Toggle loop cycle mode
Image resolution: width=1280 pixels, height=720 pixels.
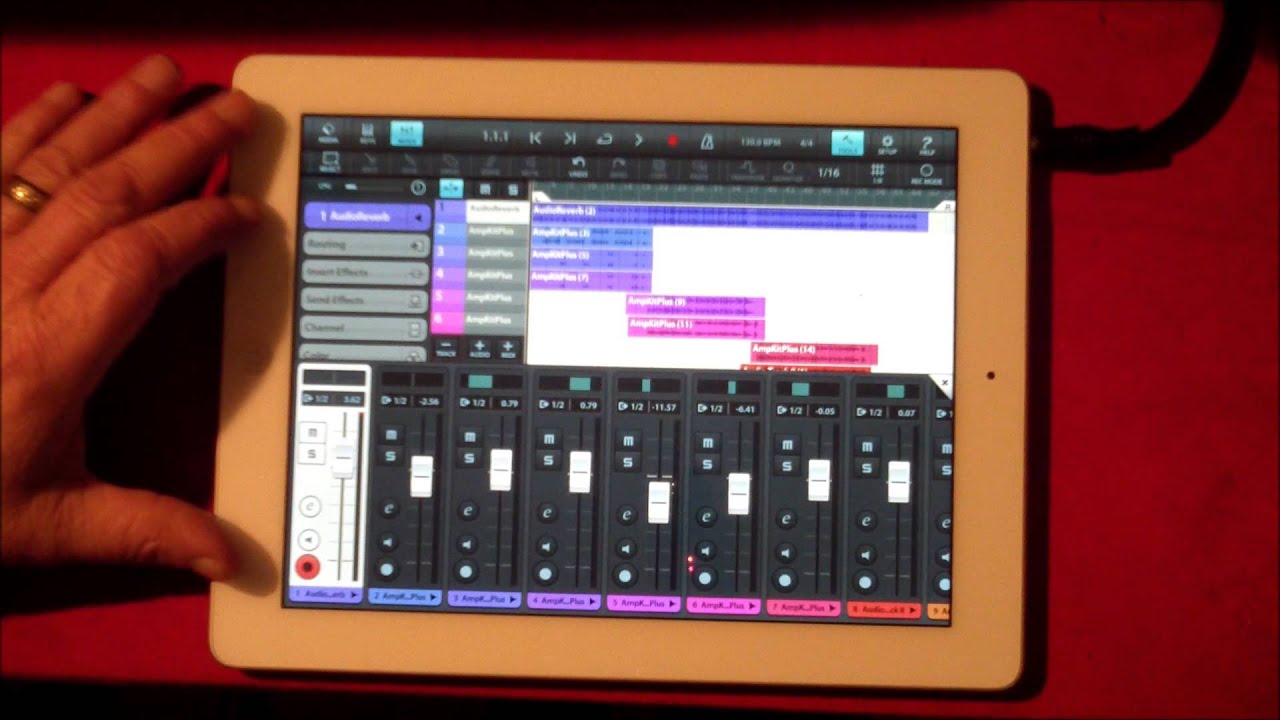tap(604, 139)
